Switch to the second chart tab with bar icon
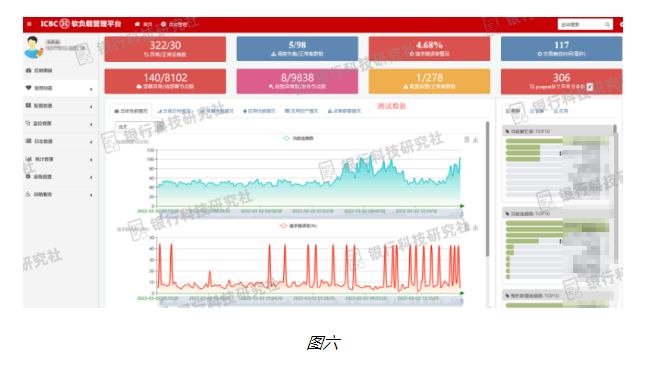Viewport: 665px width, 366px height. pyautogui.click(x=174, y=111)
